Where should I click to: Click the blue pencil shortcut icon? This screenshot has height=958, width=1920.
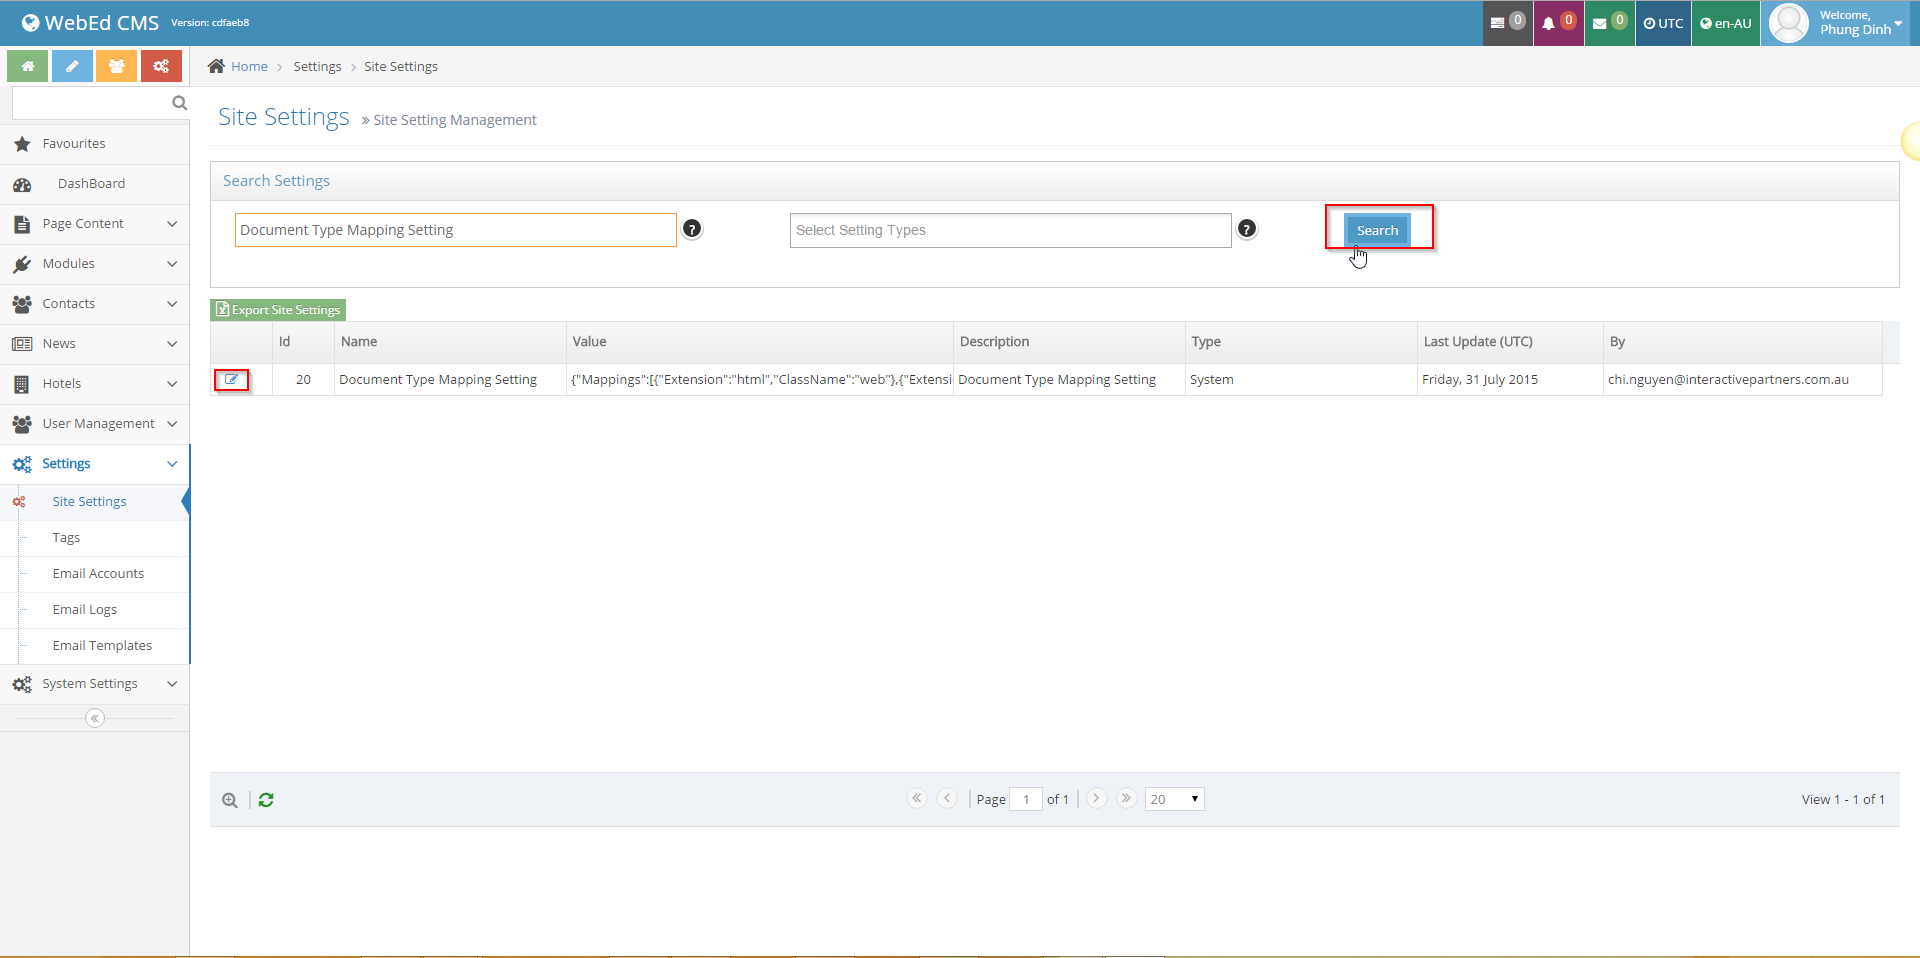coord(72,66)
